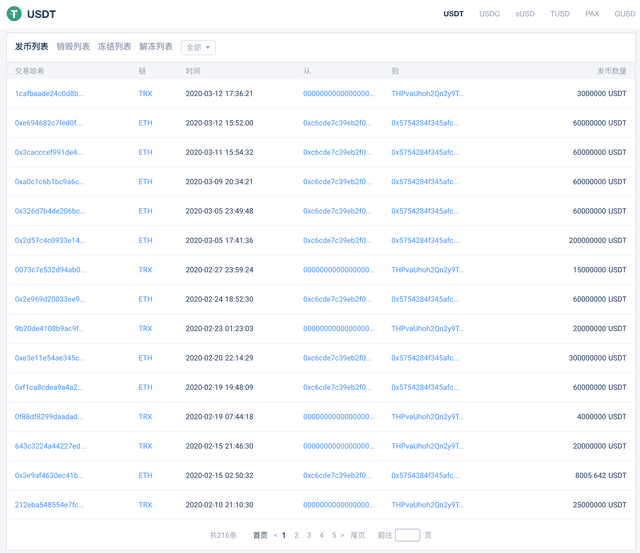Open the 销毁列表 tab
The image size is (640, 553).
coord(73,47)
